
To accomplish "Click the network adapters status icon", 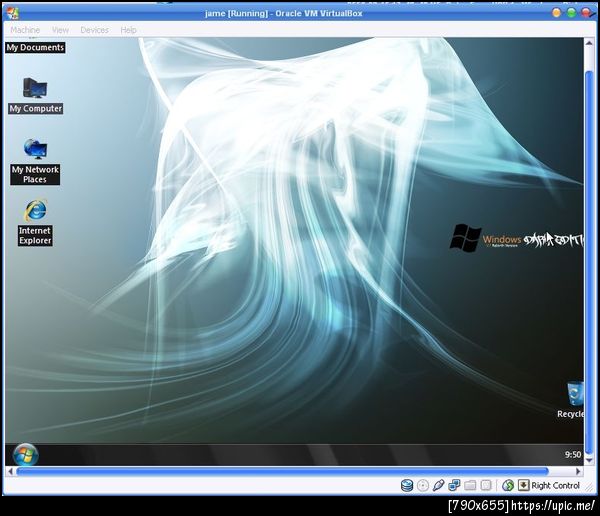I will 454,485.
